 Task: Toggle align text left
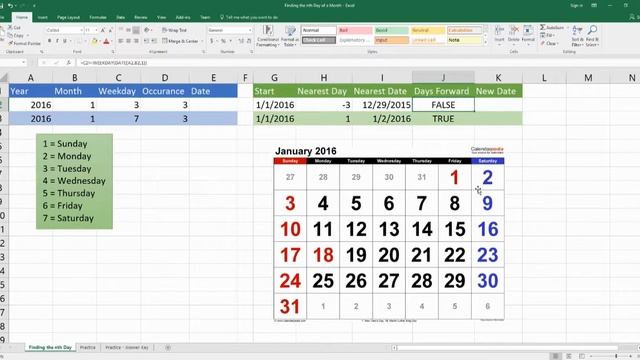(121, 41)
